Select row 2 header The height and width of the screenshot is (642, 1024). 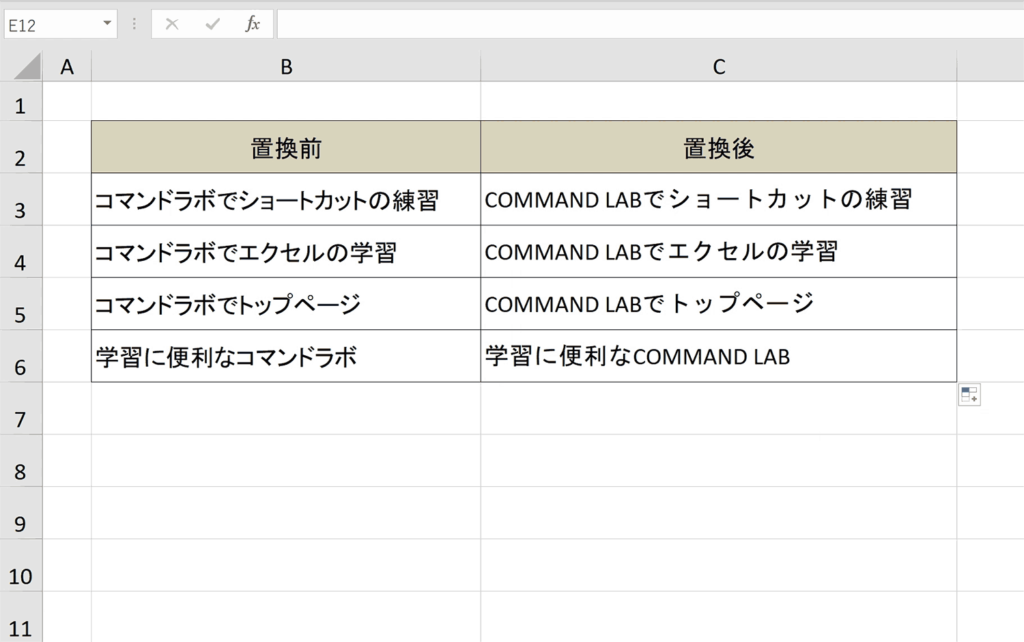tap(21, 147)
